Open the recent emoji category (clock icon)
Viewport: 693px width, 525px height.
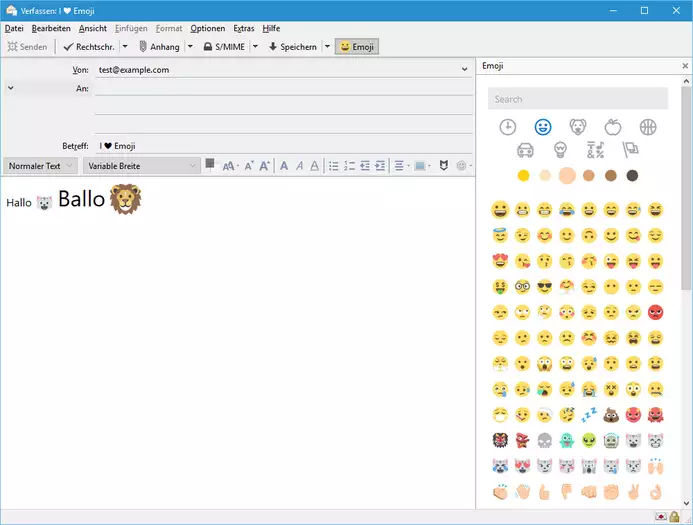[508, 127]
